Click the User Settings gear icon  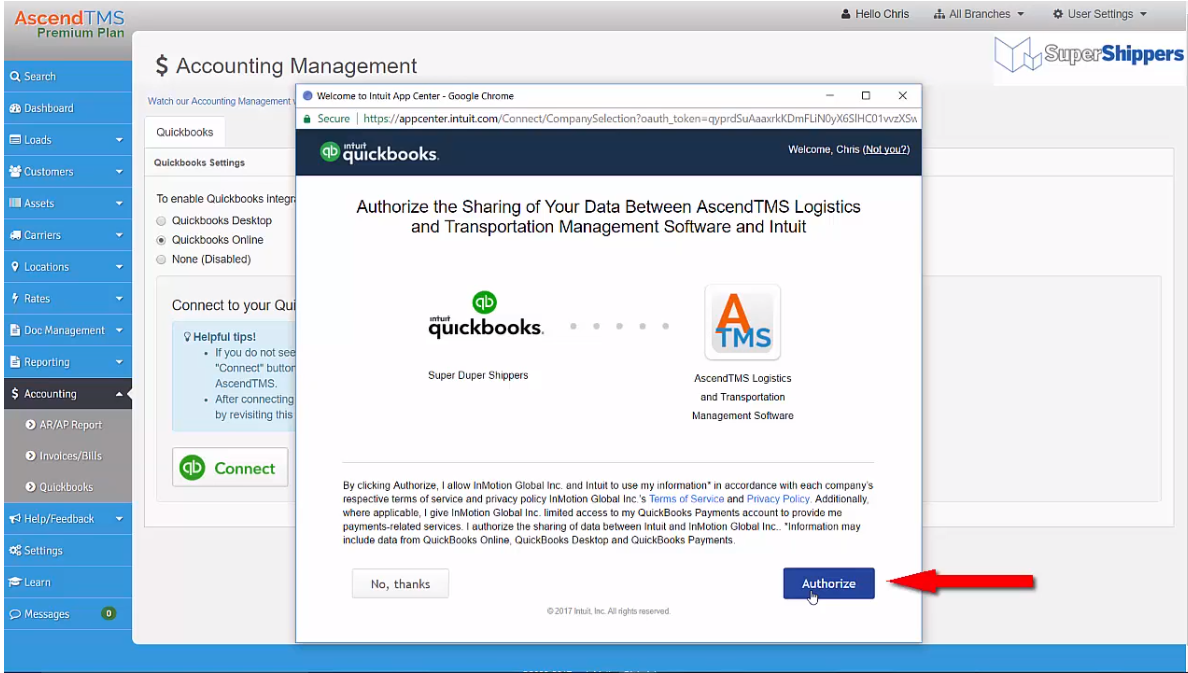(x=1058, y=14)
